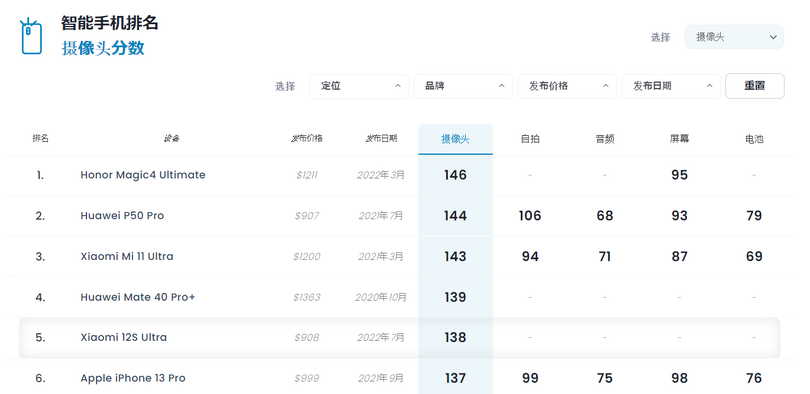Click camera score 139 for Huawei Mate 40 Pro+
810x394 pixels.
pos(455,297)
